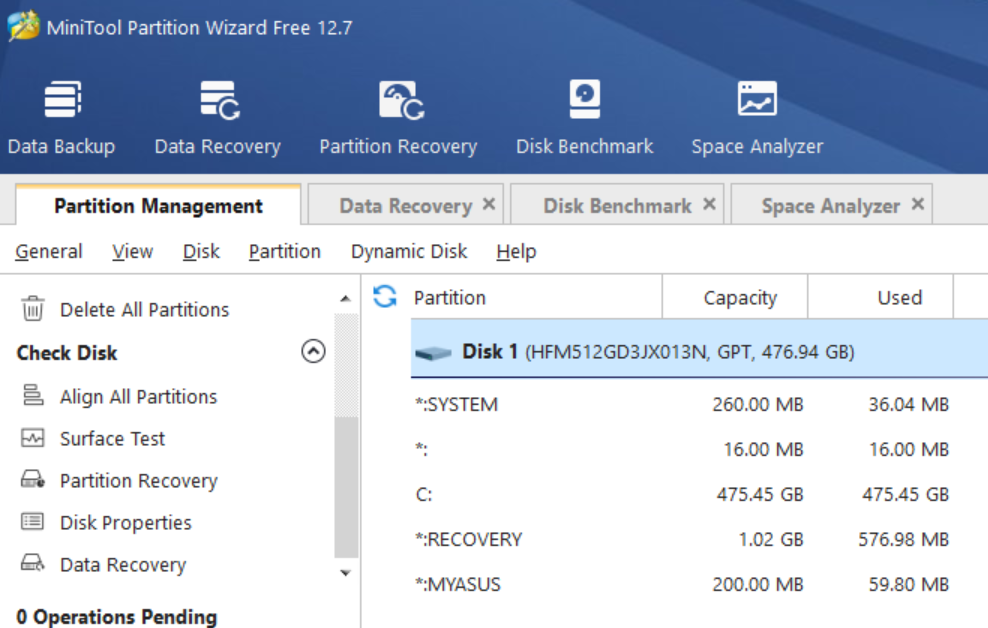Viewport: 988px width, 628px height.
Task: Select the *:RECOVERY partition row
Action: [x=699, y=539]
